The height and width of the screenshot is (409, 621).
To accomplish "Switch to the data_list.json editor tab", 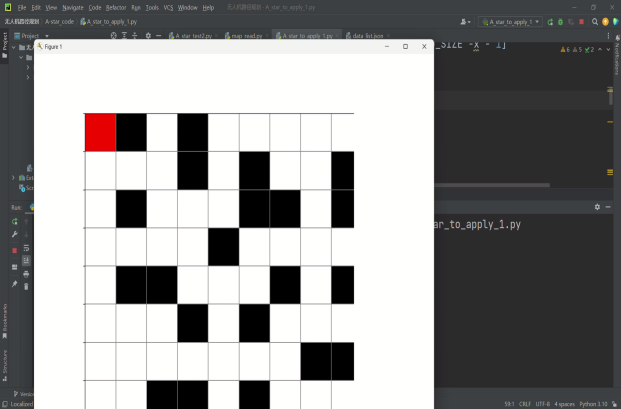I will click(x=371, y=36).
